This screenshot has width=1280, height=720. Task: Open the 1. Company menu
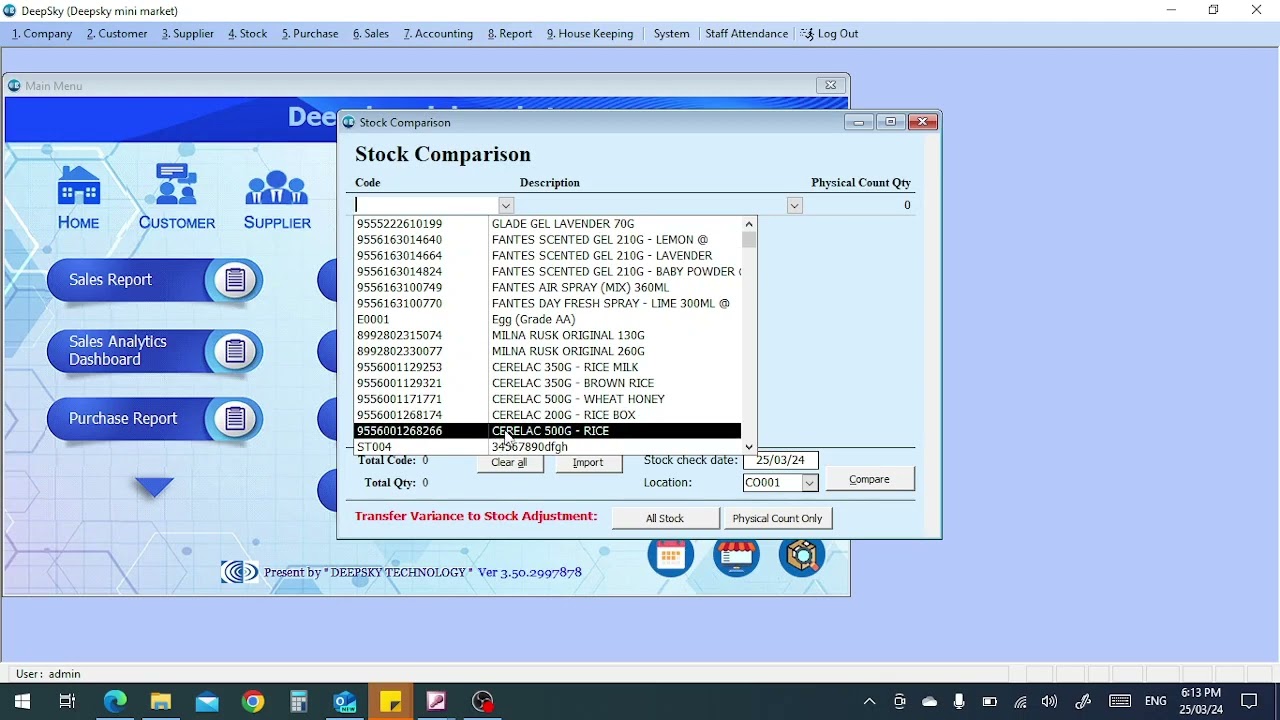42,33
